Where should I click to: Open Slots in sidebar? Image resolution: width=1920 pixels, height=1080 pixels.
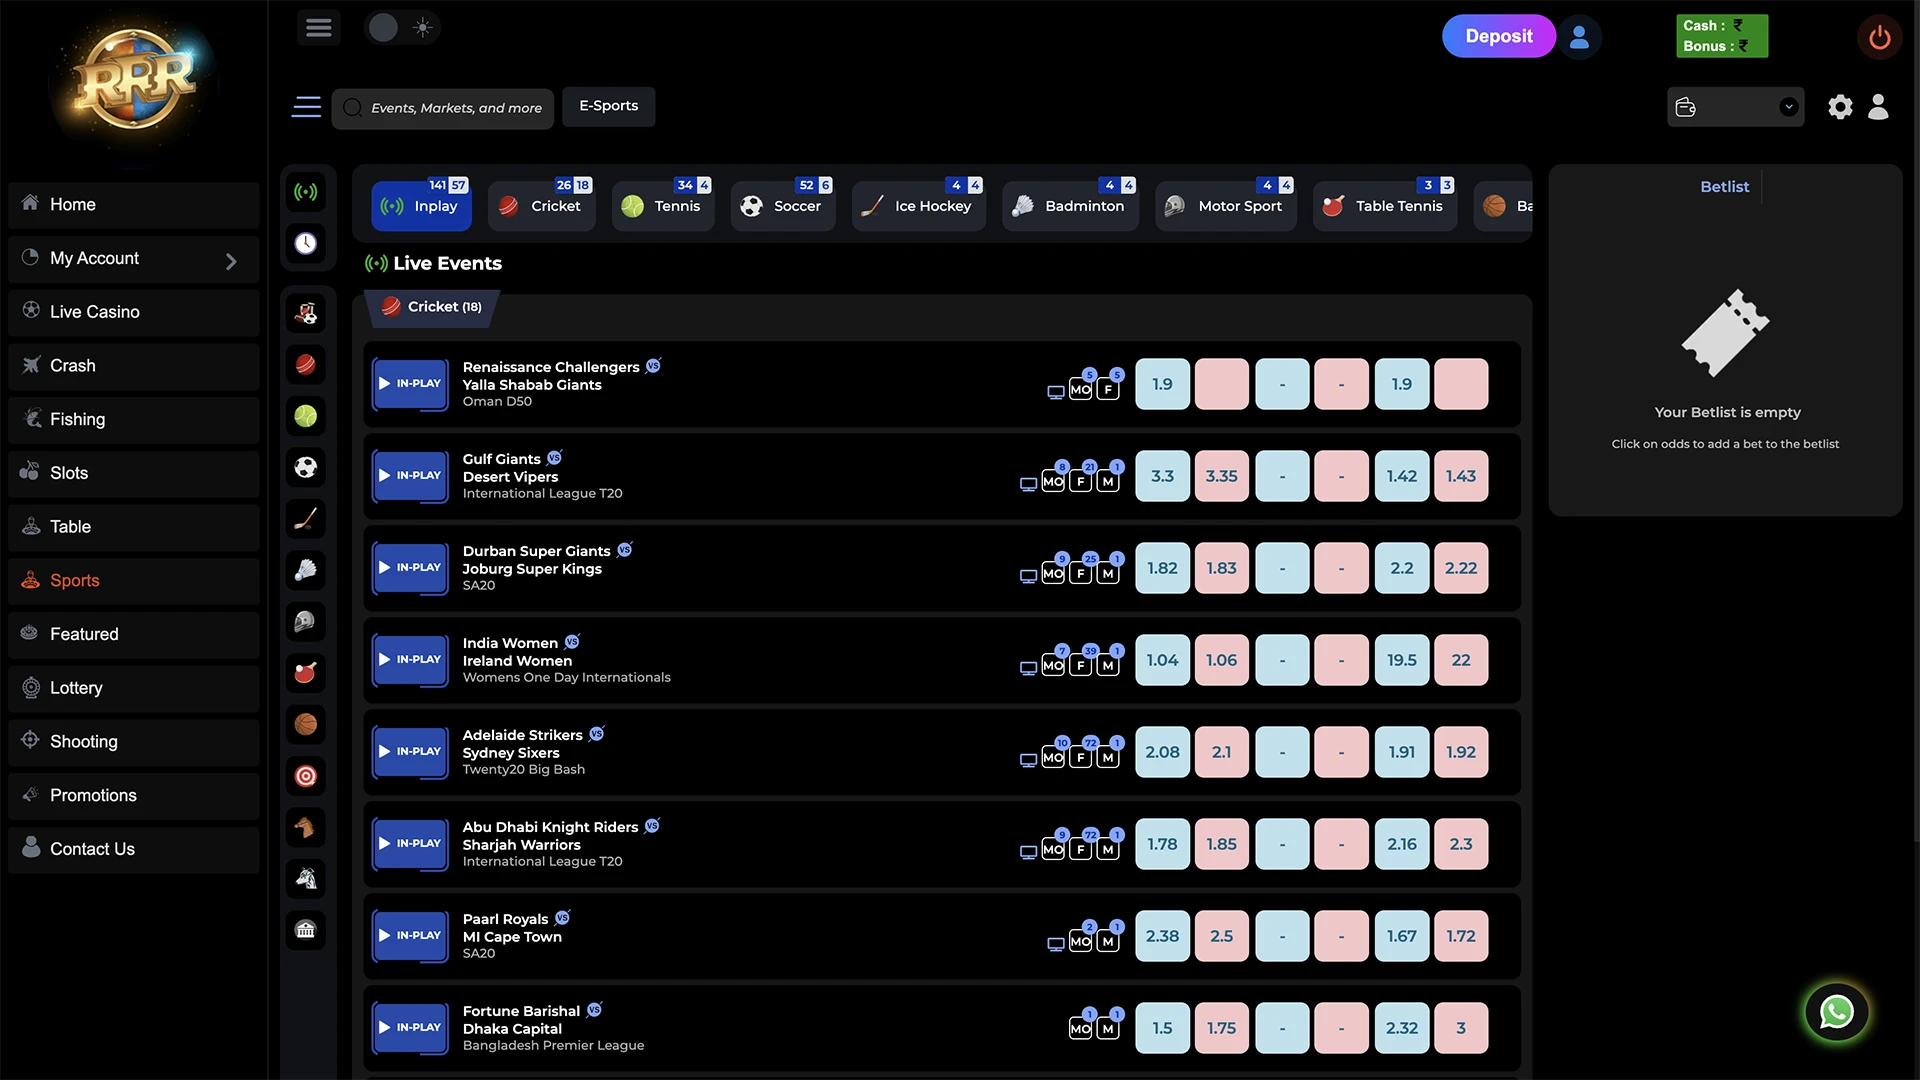[x=133, y=473]
